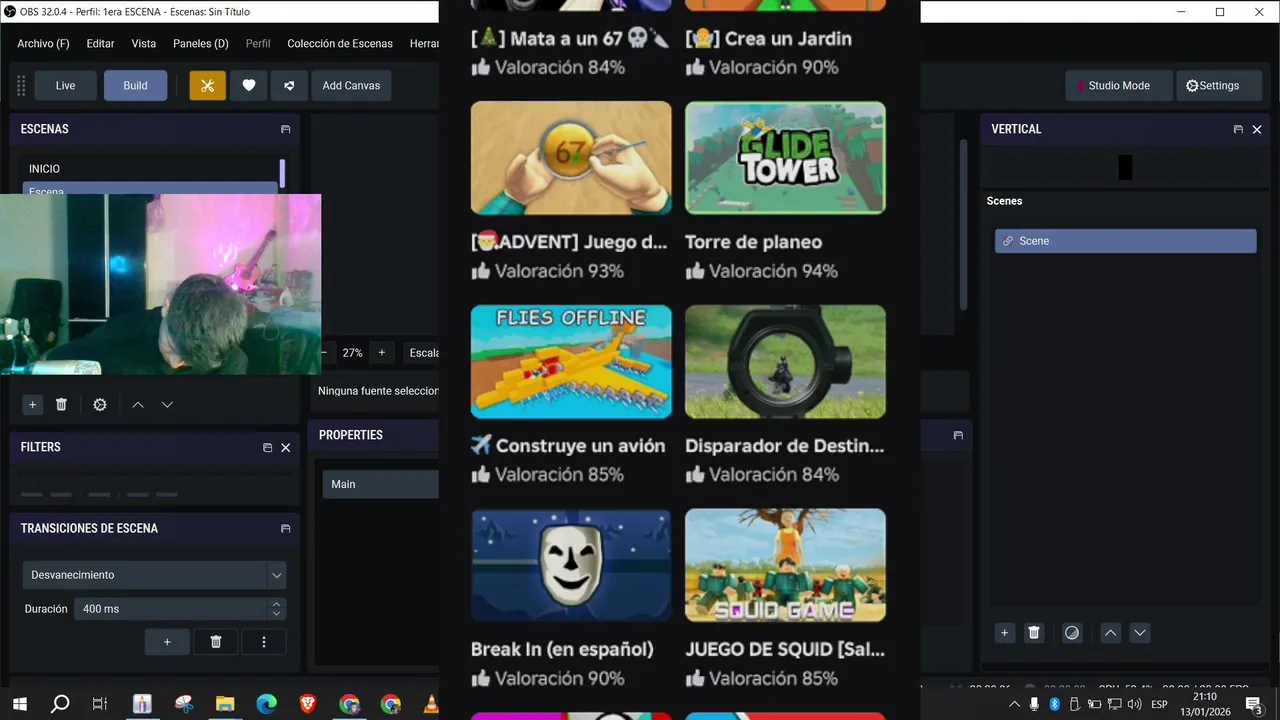The height and width of the screenshot is (720, 1280).
Task: Select Scene in VERTICAL scenes list
Action: point(1126,241)
